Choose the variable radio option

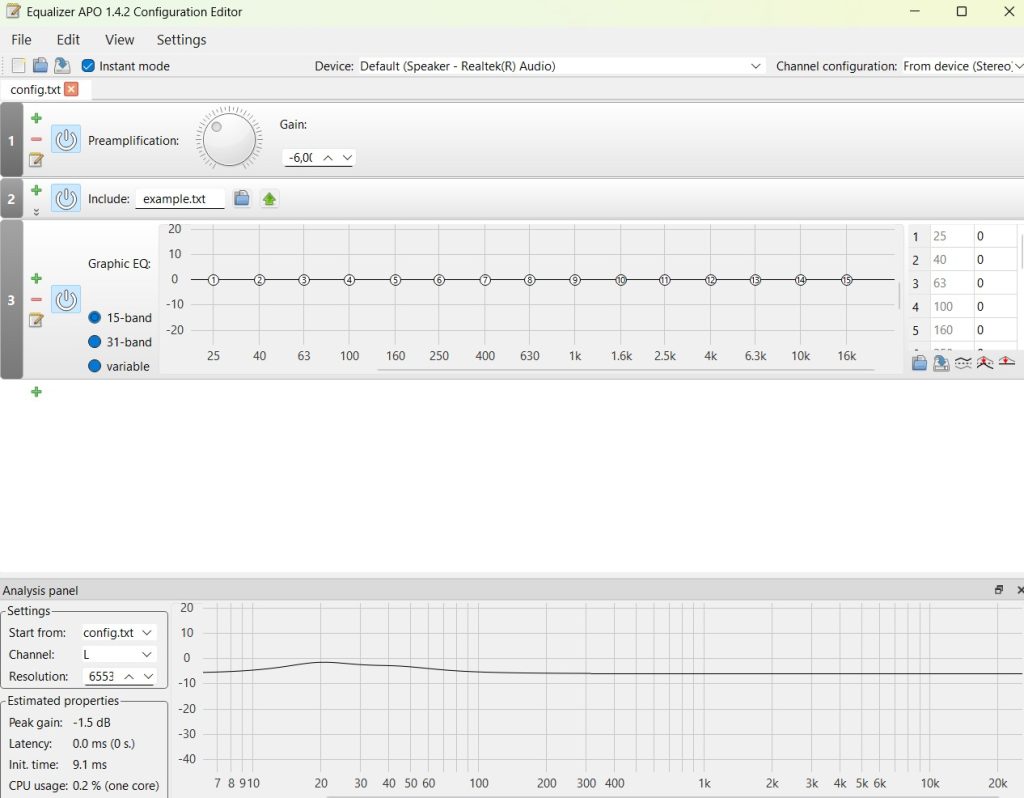tap(95, 366)
